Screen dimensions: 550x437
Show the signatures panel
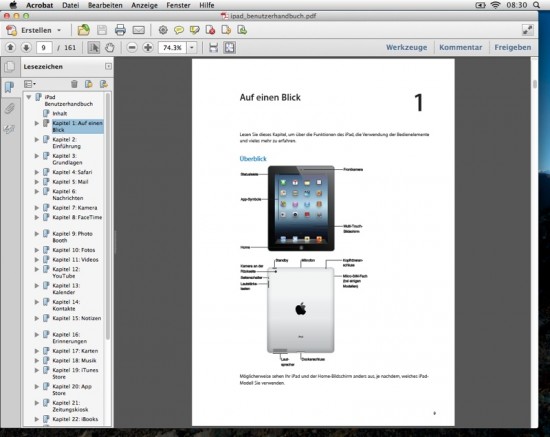pos(9,129)
